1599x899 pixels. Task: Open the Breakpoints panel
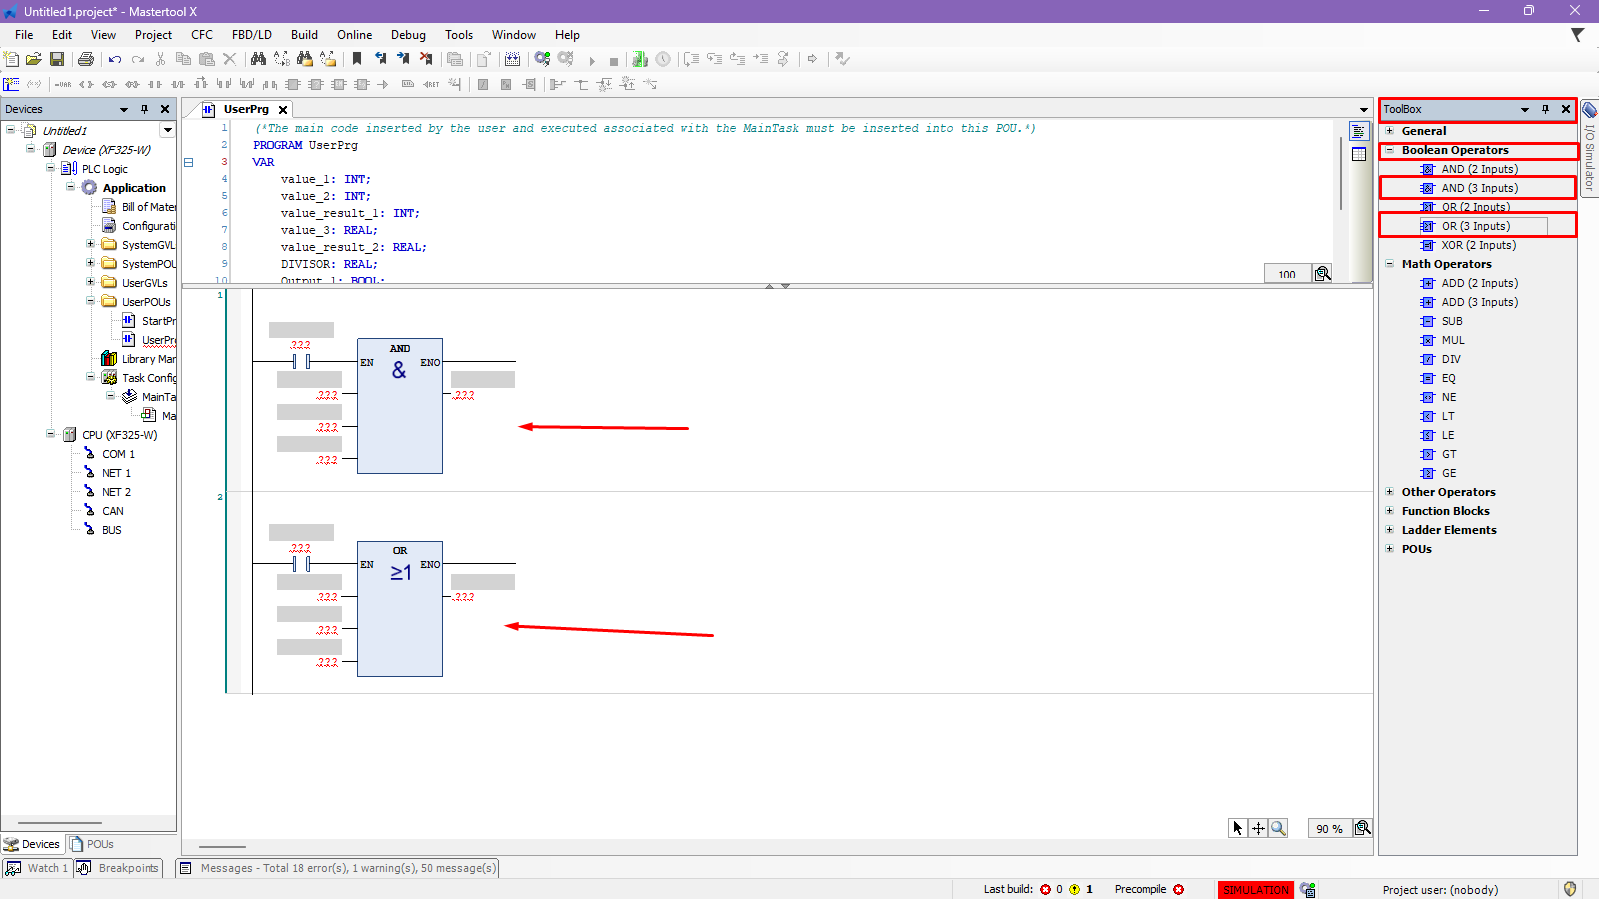120,868
